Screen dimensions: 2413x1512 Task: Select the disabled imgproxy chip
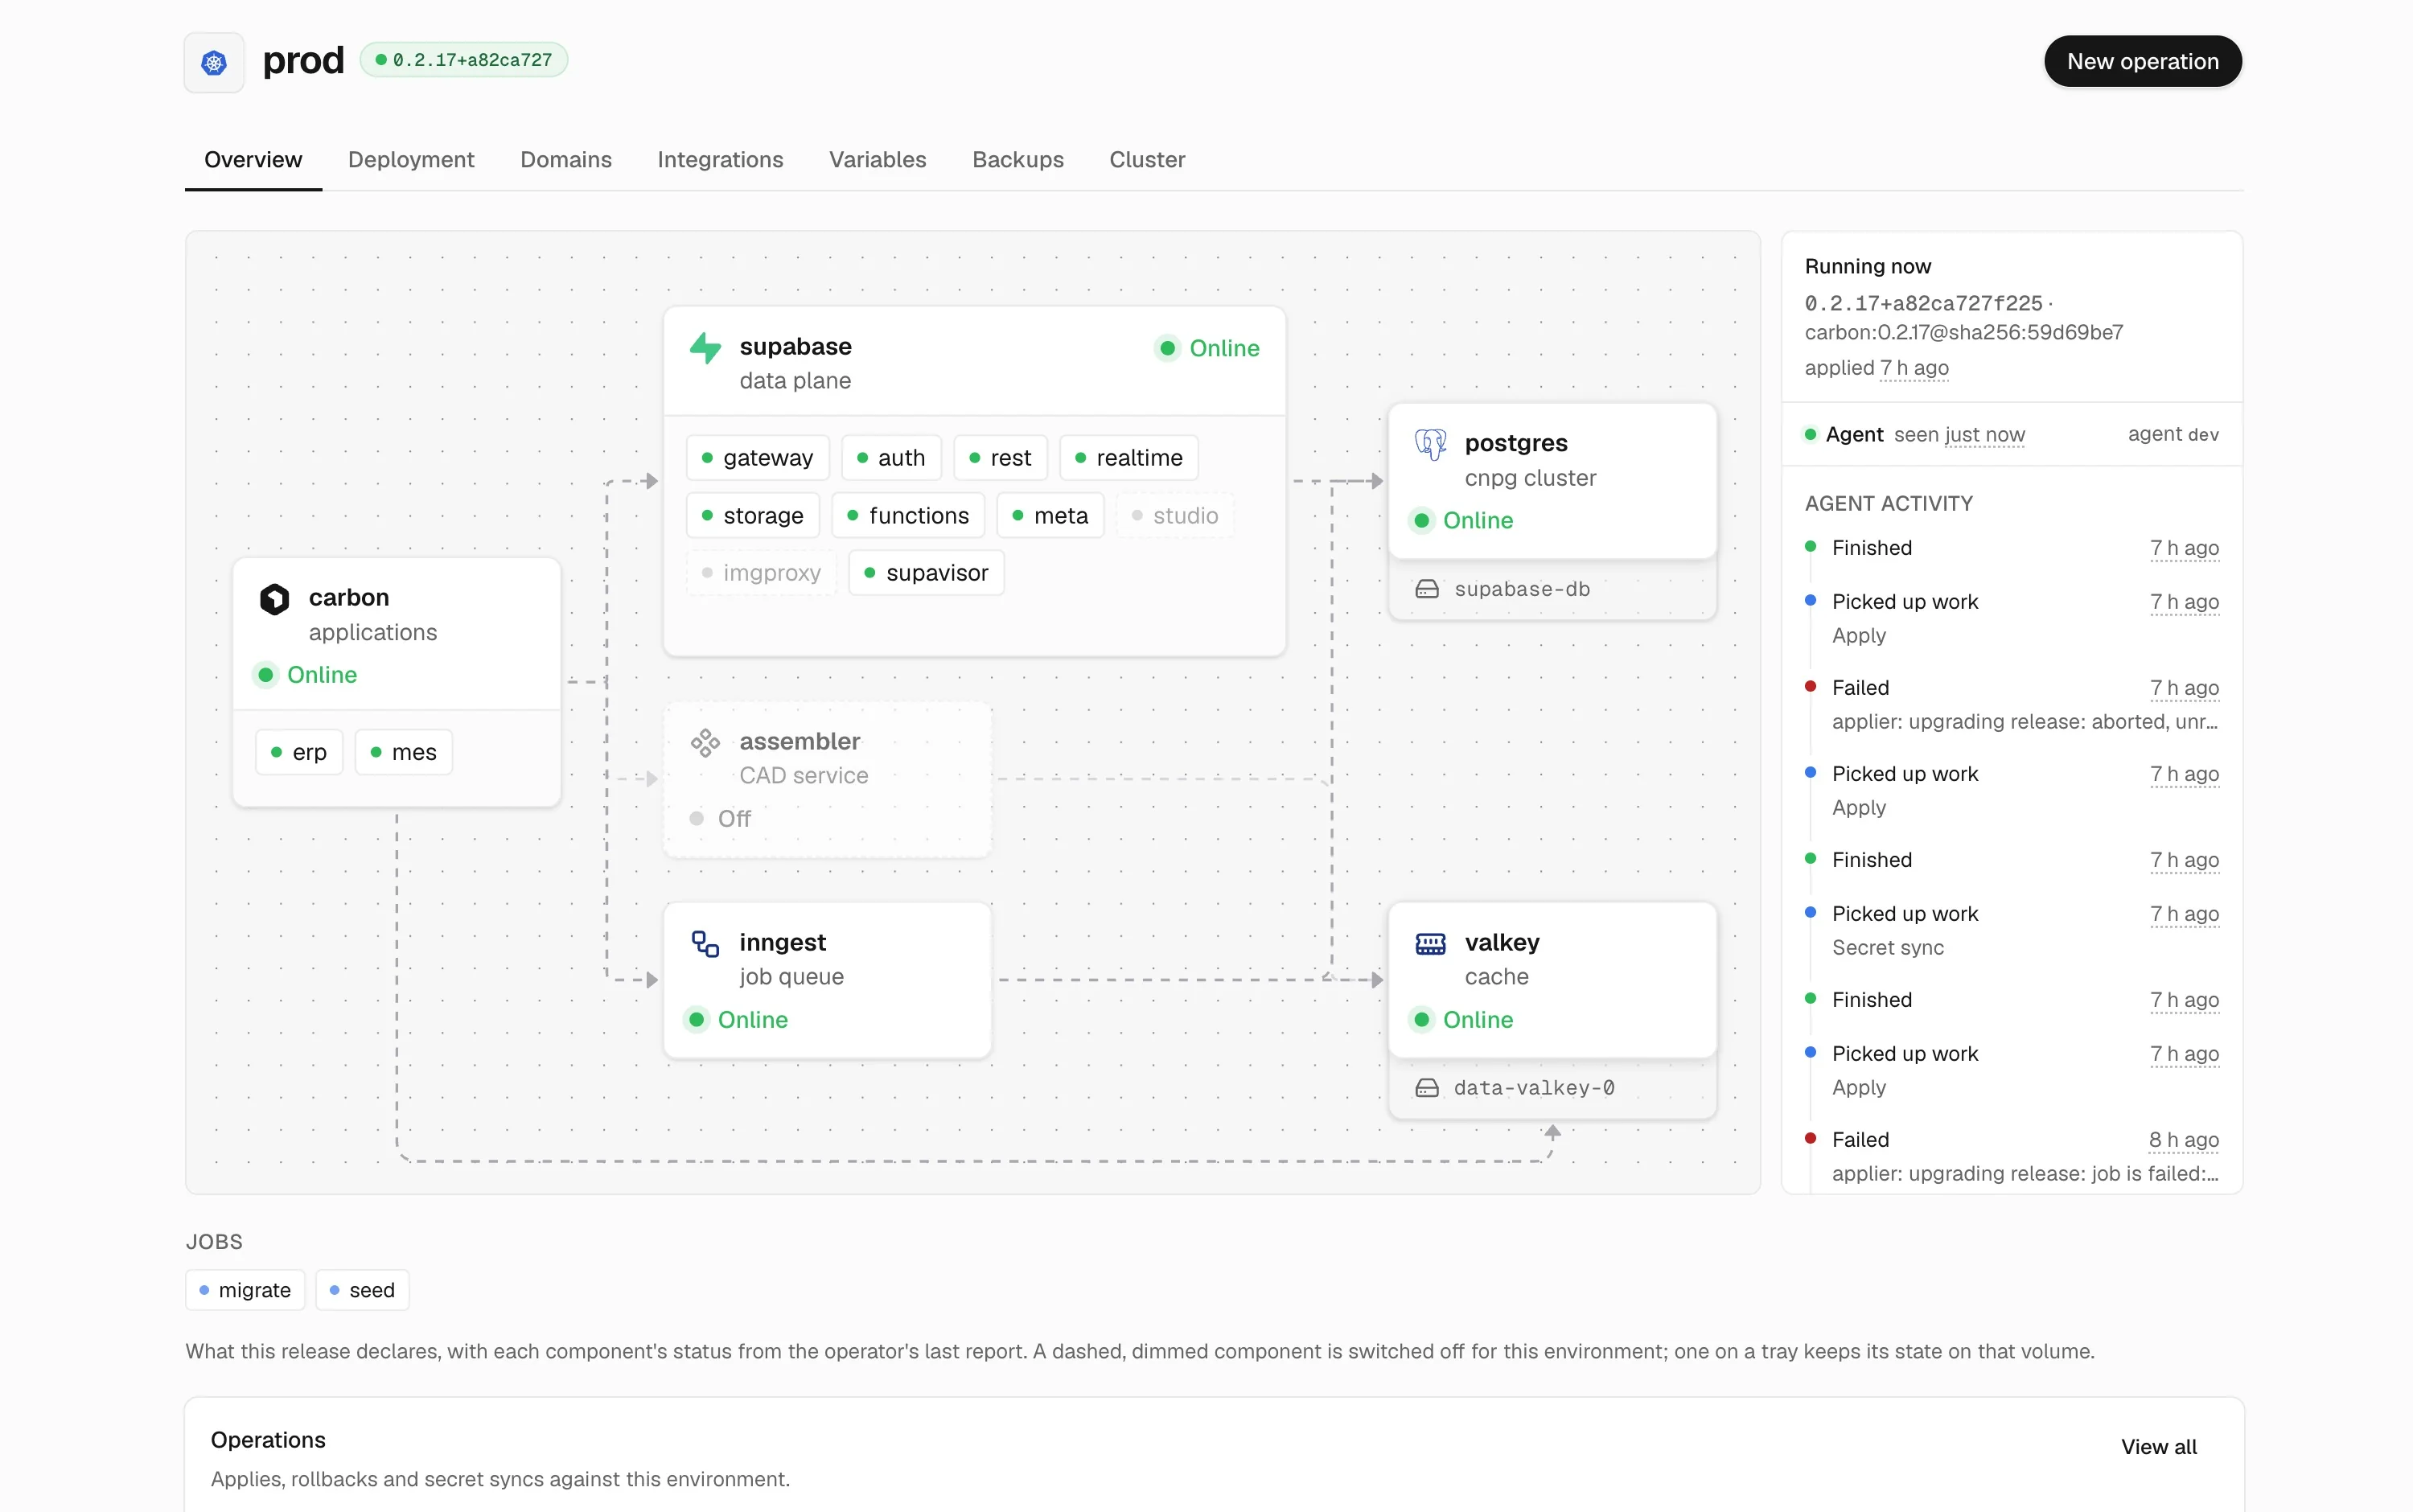761,573
